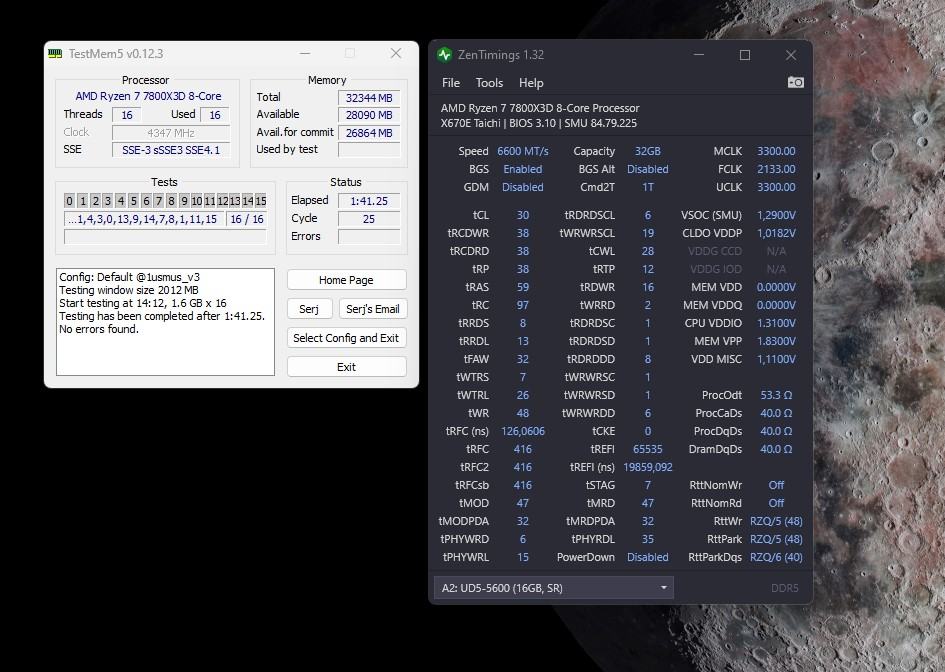Click the Elapsed 1:41.25 field
945x672 pixels.
tap(369, 201)
